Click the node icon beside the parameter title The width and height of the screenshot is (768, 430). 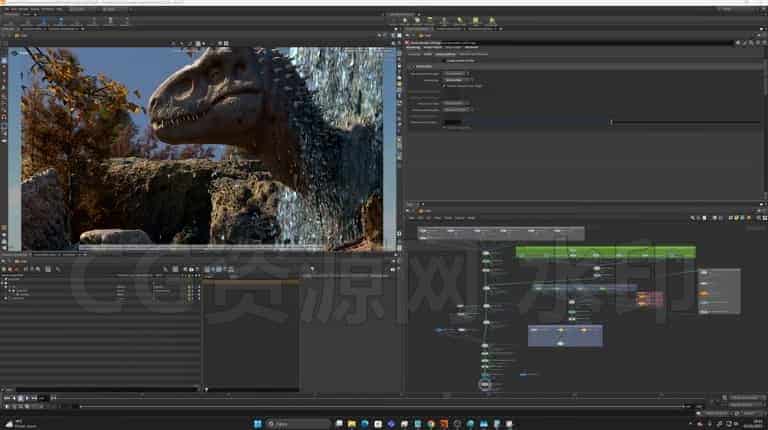click(408, 43)
